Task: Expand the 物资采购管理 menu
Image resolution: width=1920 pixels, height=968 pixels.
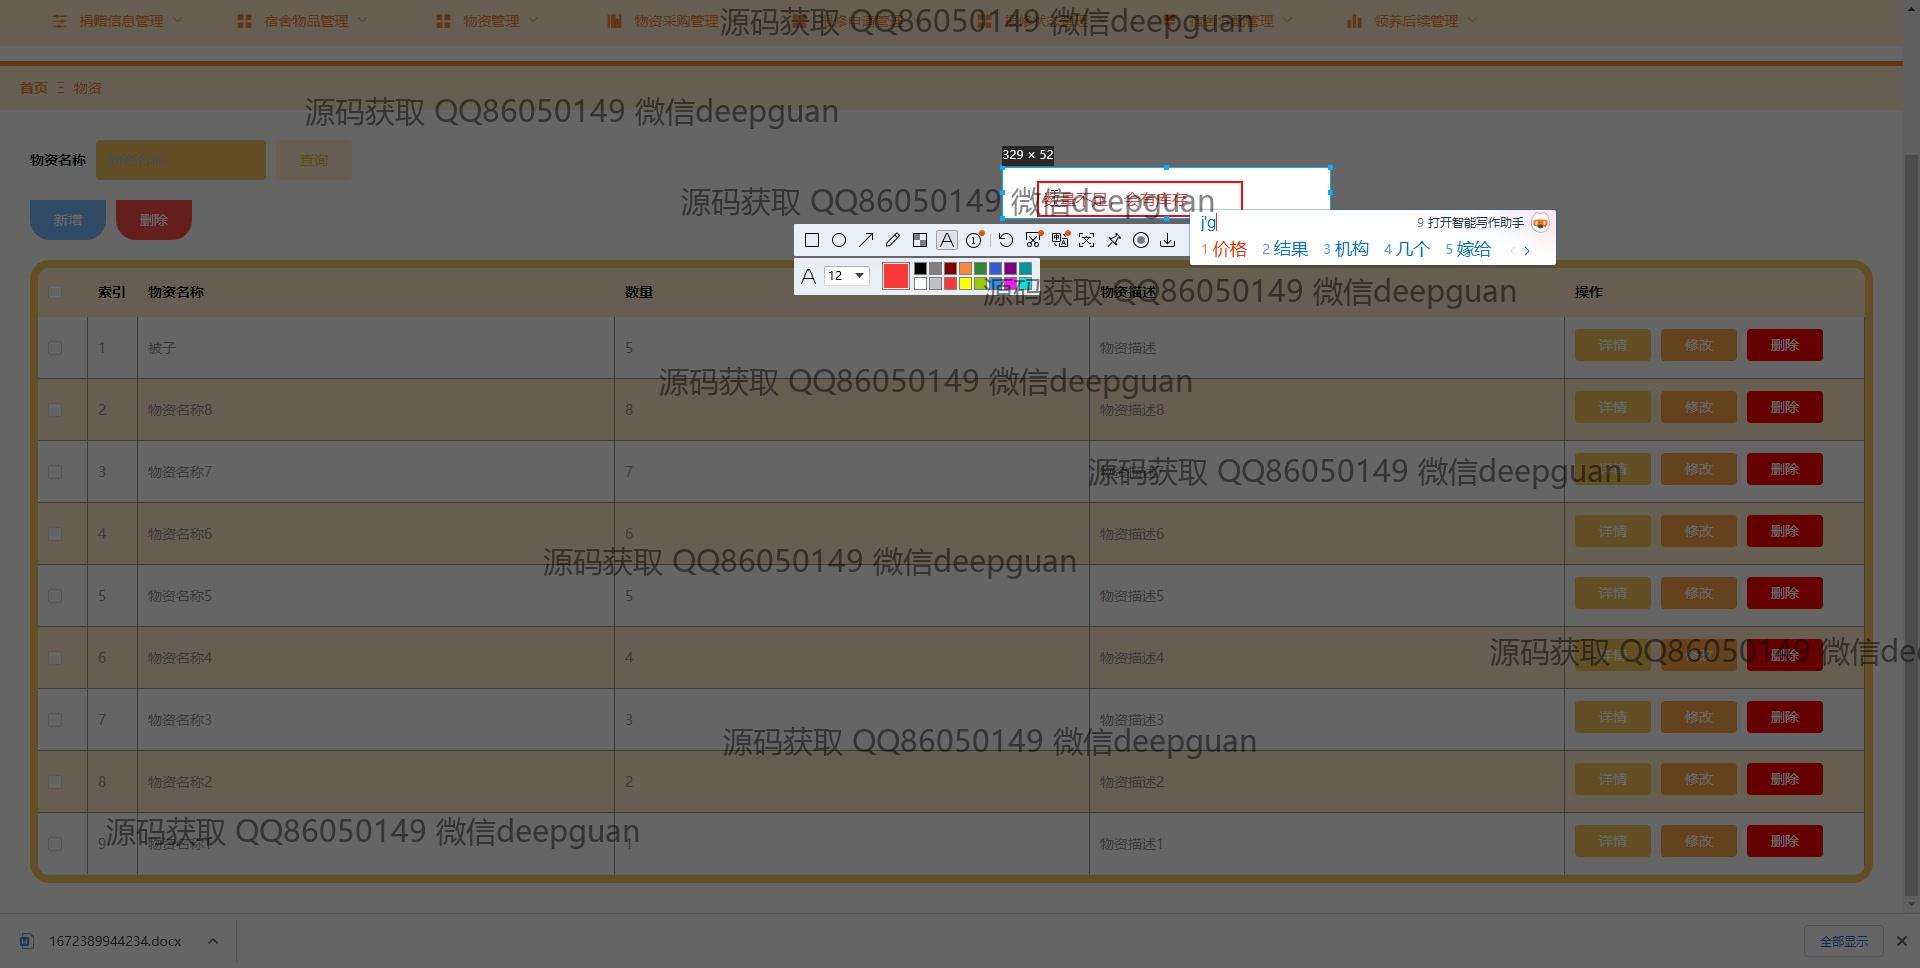Action: 664,21
